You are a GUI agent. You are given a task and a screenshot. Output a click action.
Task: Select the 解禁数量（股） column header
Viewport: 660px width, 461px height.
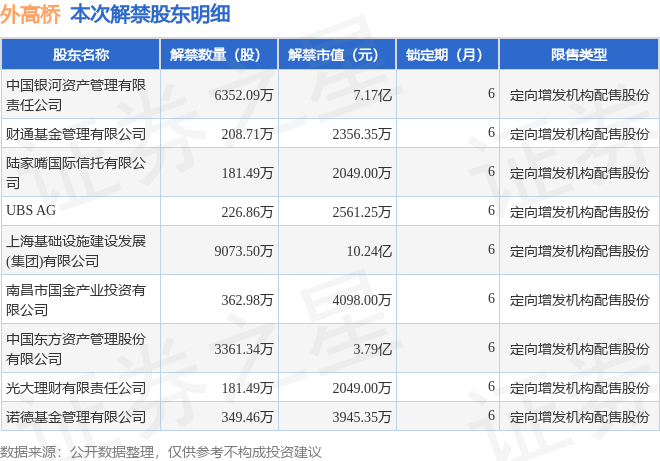[x=220, y=55]
